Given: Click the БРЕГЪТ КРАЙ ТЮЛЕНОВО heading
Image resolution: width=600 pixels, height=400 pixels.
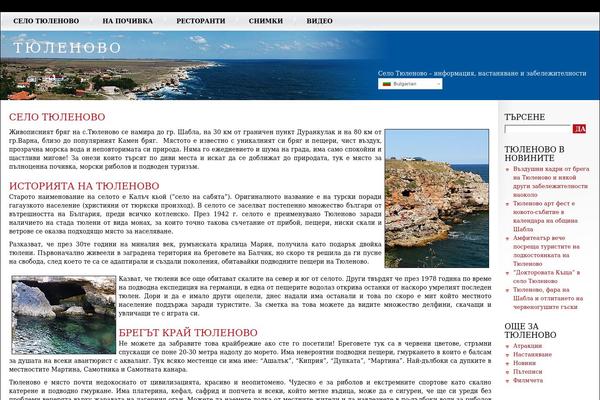Looking at the screenshot, I should pyautogui.click(x=188, y=333).
